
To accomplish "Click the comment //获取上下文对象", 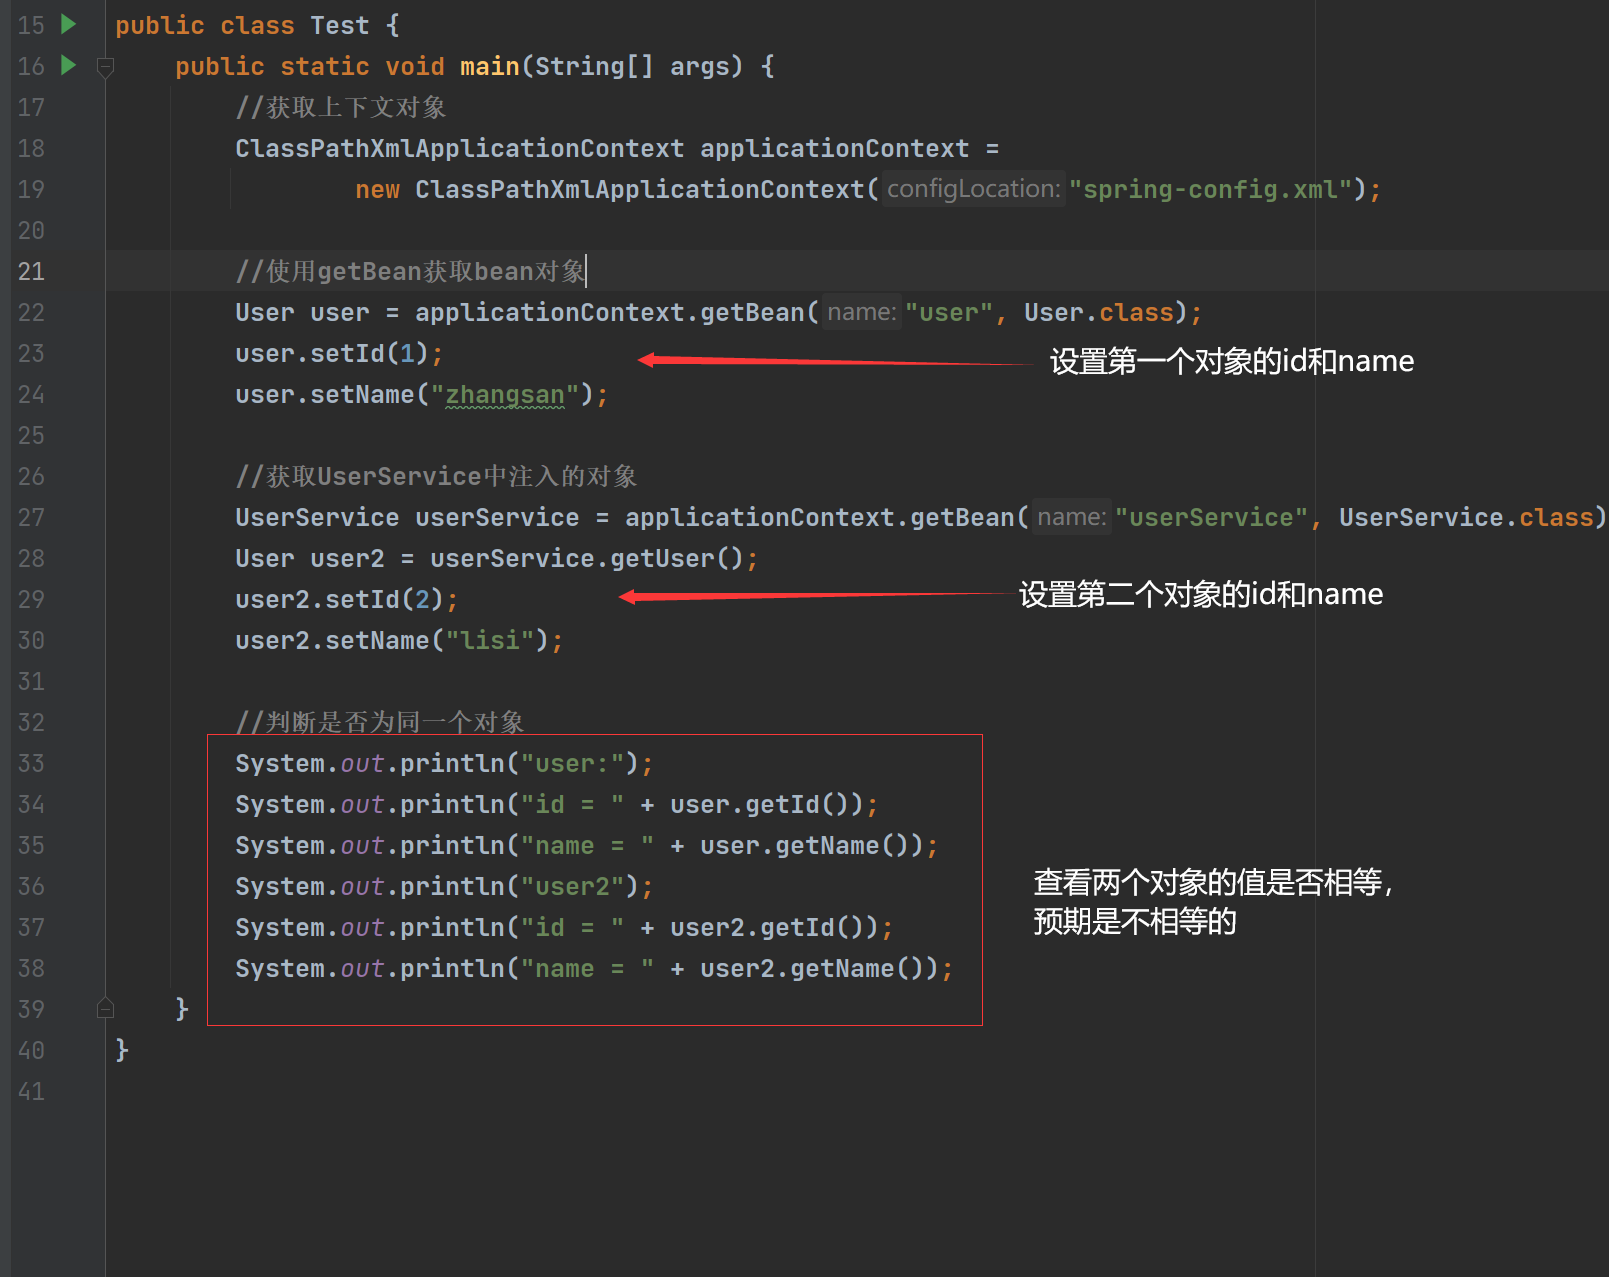I will coord(341,107).
